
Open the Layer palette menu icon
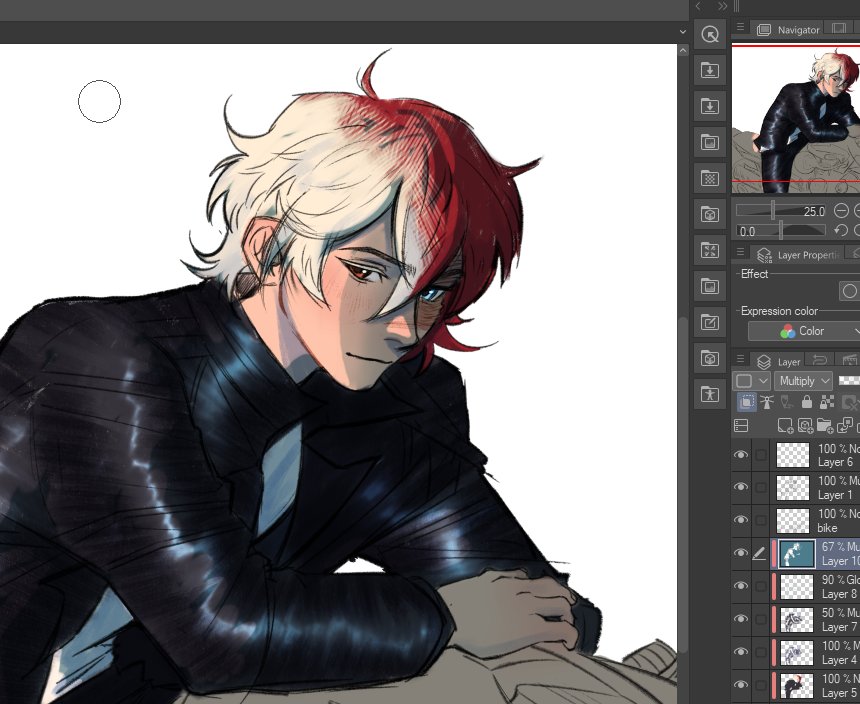pos(740,359)
